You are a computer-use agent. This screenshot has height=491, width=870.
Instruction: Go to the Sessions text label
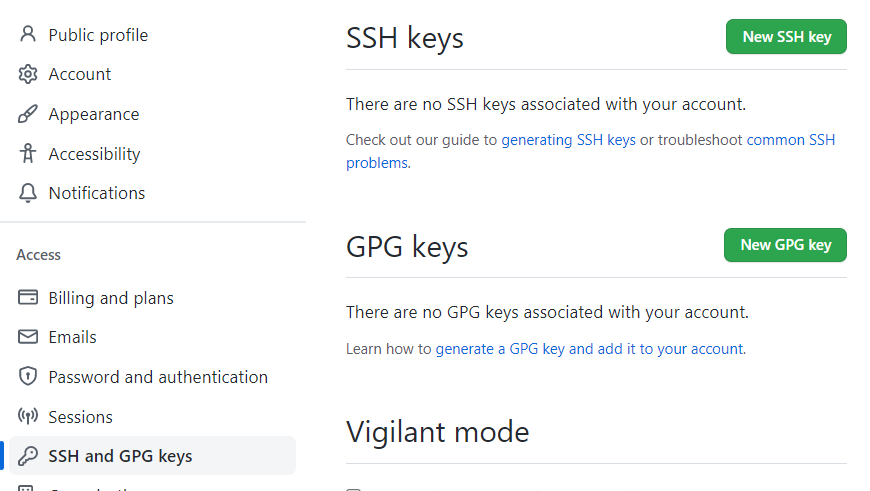pyautogui.click(x=81, y=417)
